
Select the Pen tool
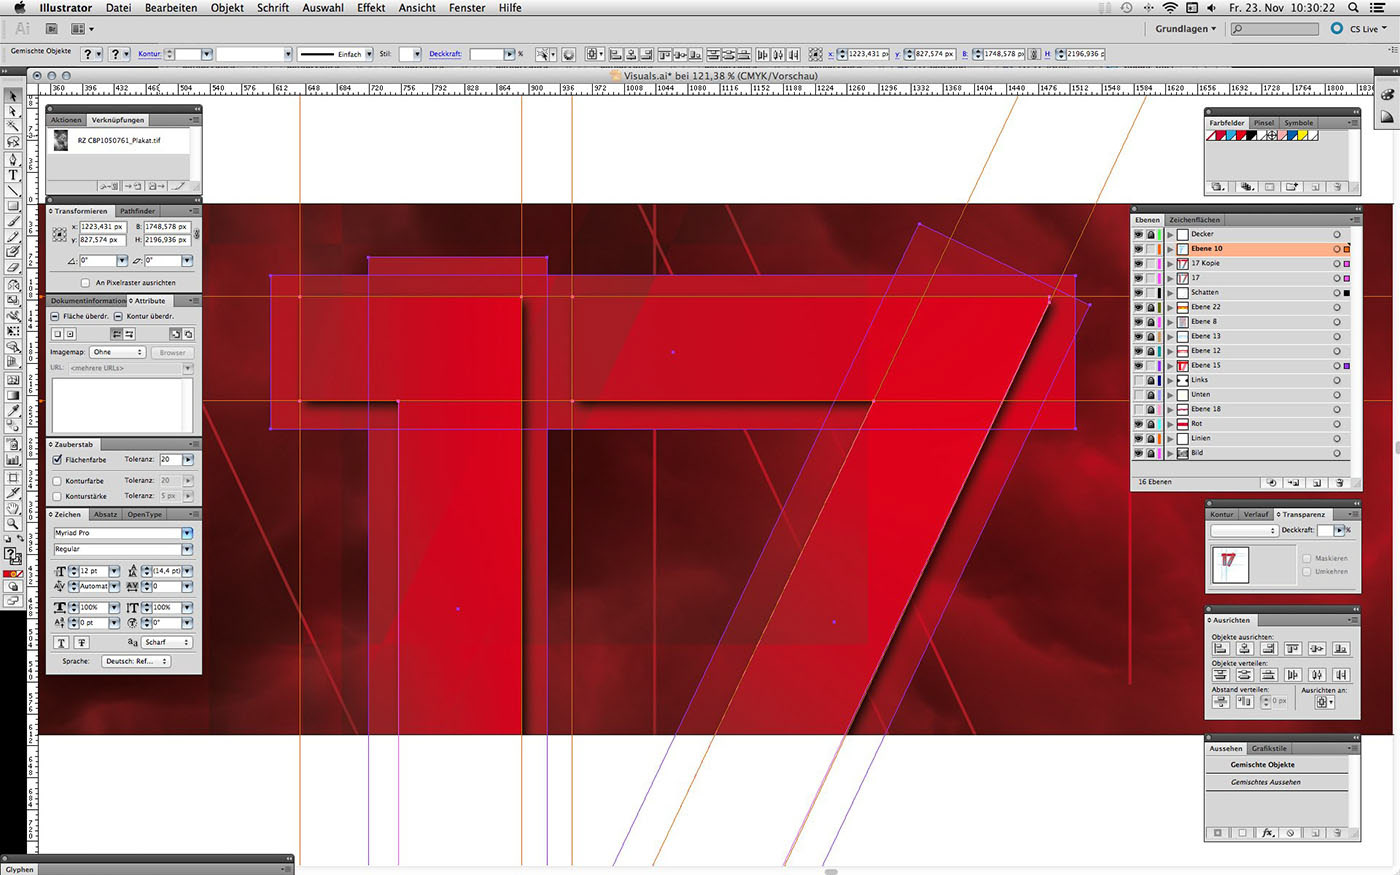(13, 159)
